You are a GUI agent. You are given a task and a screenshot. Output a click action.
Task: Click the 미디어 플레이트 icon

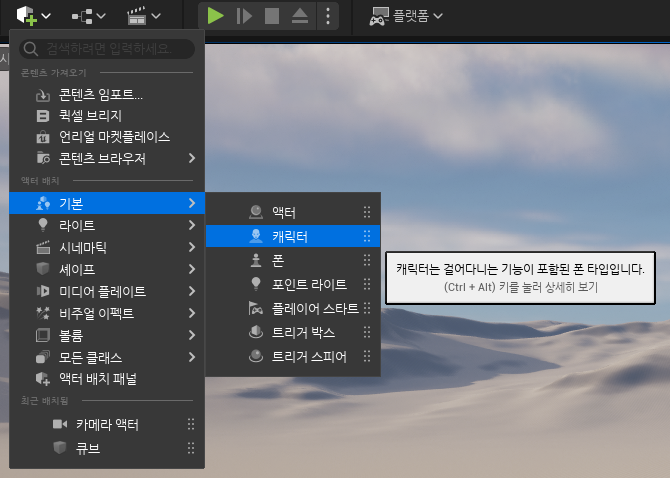43,291
